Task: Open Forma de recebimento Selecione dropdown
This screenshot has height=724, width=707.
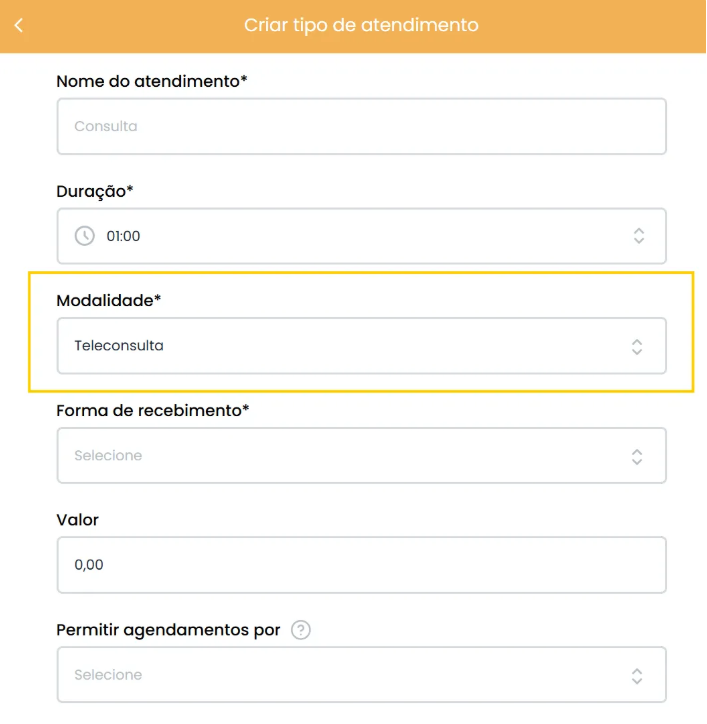Action: coord(362,456)
